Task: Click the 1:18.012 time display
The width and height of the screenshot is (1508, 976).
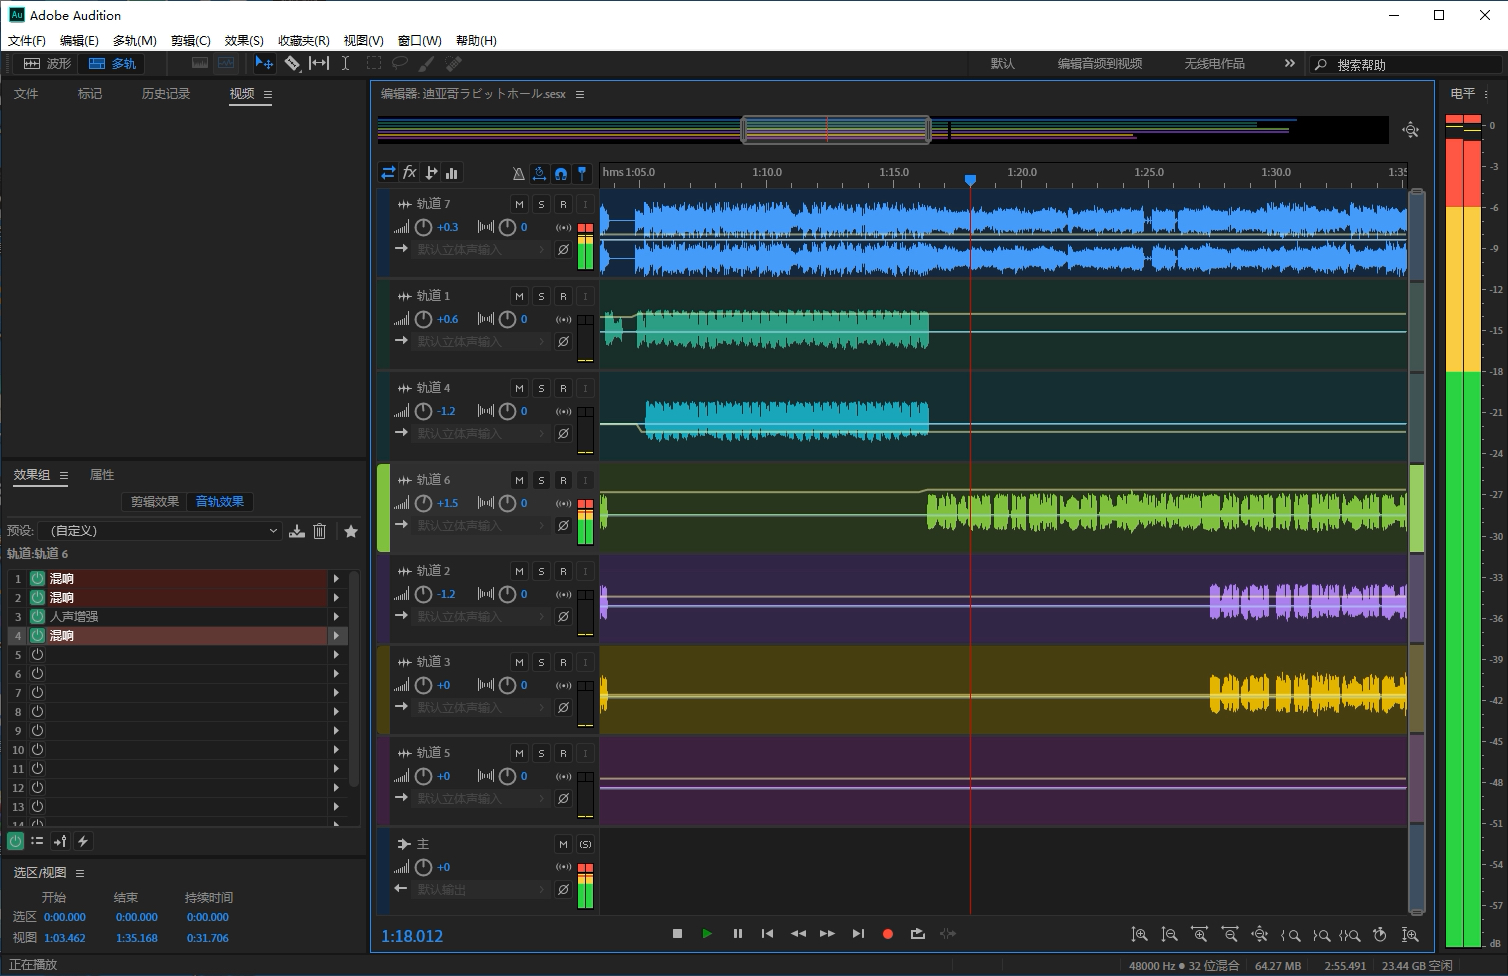Action: (412, 936)
